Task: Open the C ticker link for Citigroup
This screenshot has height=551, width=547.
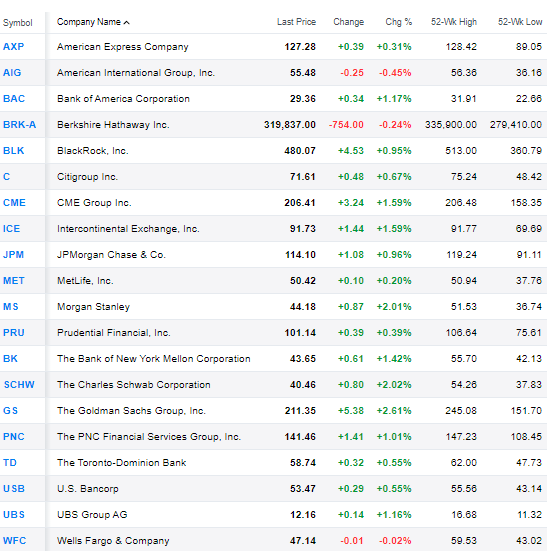Action: click(6, 176)
